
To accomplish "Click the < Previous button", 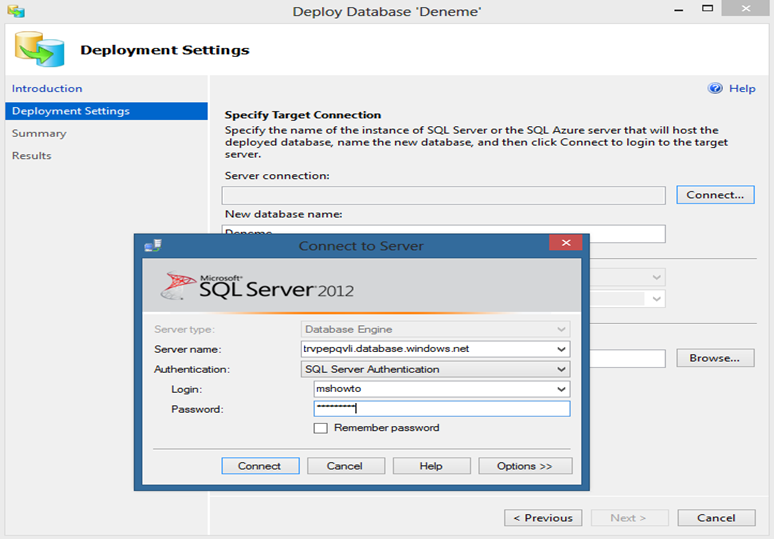I will click(x=543, y=518).
